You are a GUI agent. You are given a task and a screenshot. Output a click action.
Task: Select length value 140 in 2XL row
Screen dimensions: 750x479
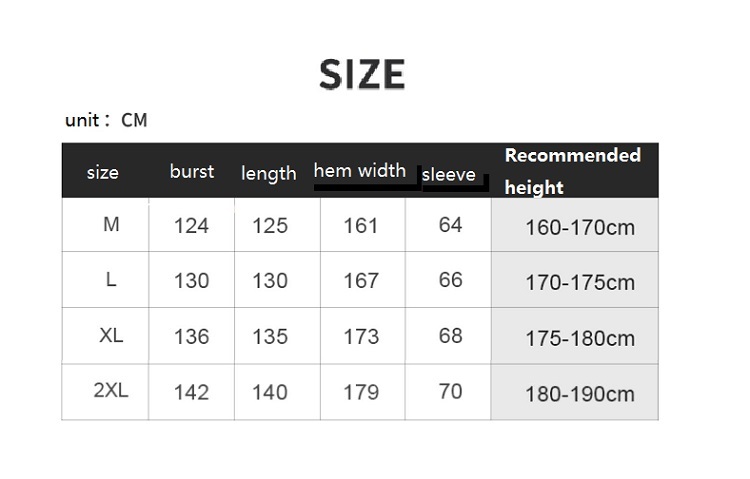point(270,392)
